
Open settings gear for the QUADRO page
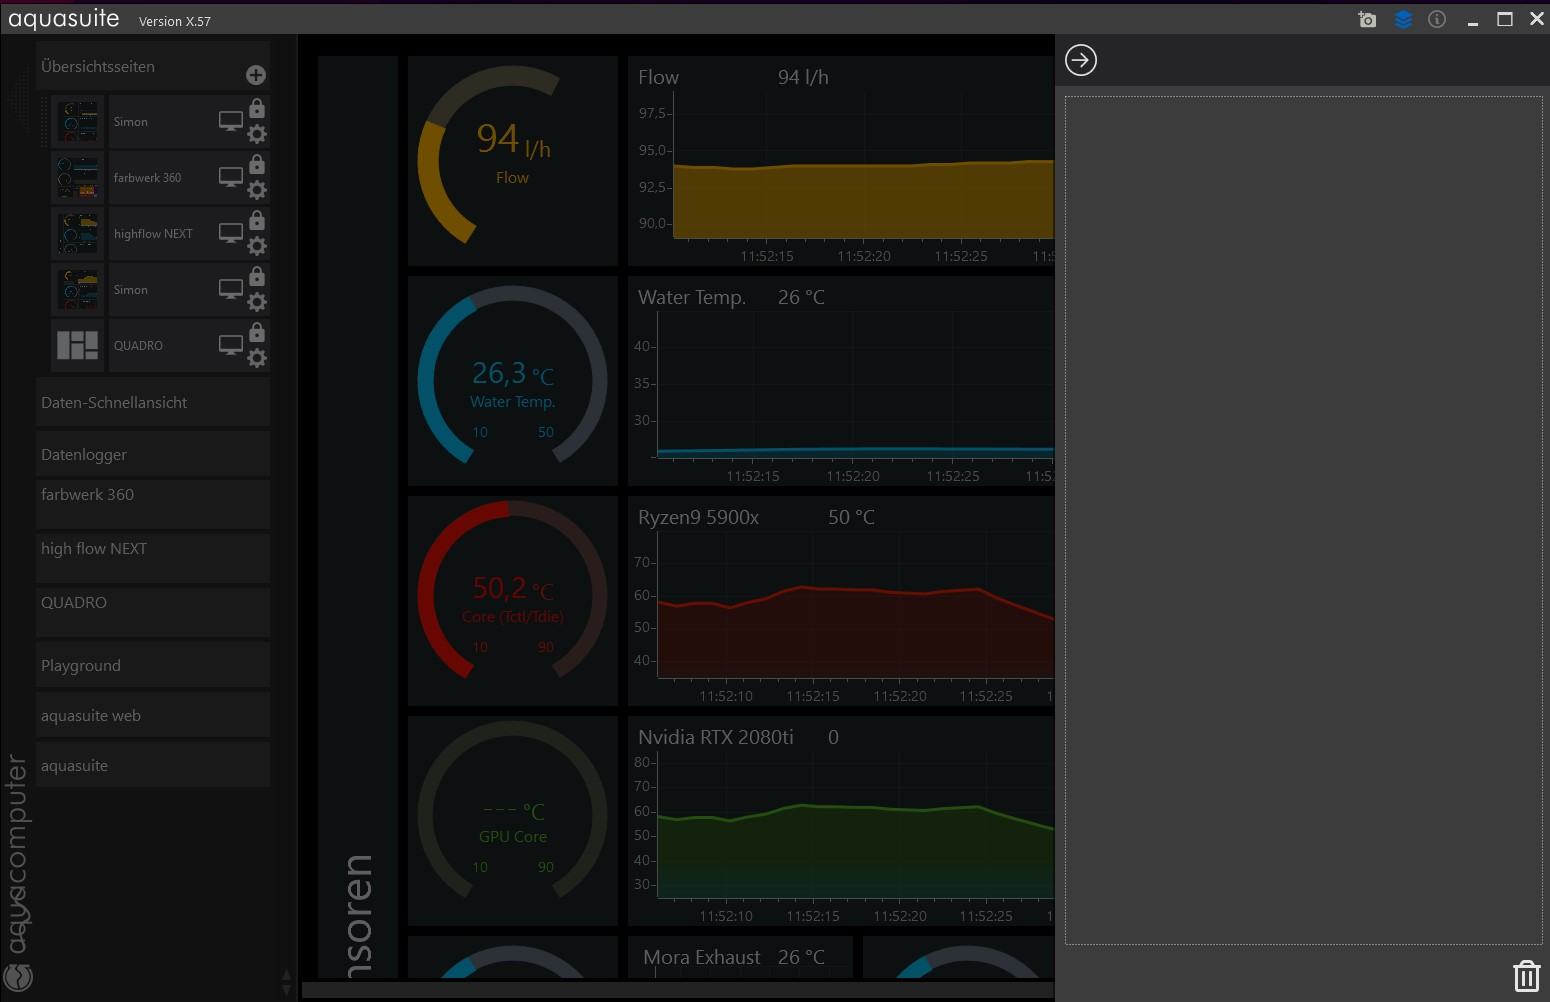click(x=257, y=358)
